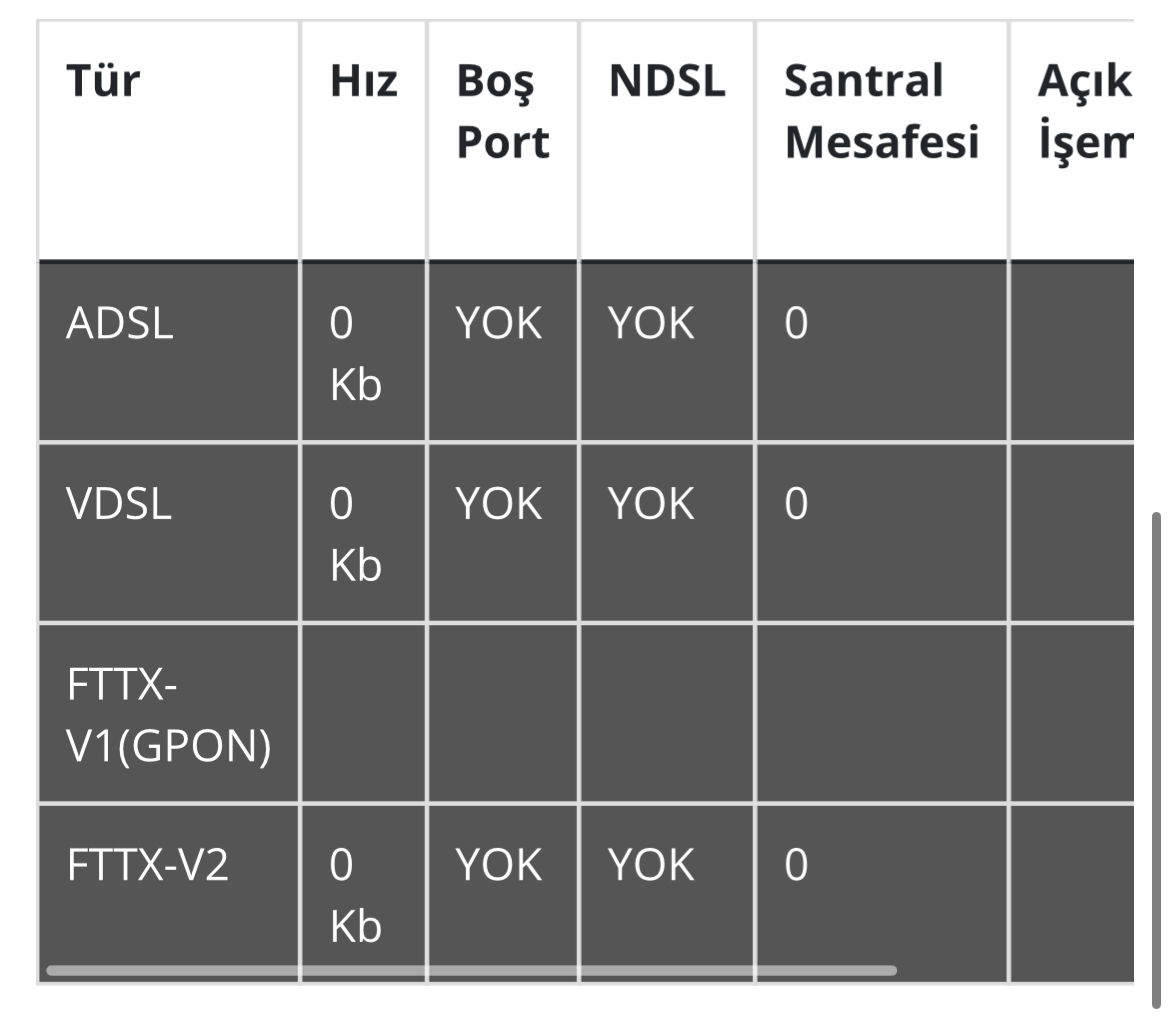Select the FTTX-V2 row label

point(148,865)
